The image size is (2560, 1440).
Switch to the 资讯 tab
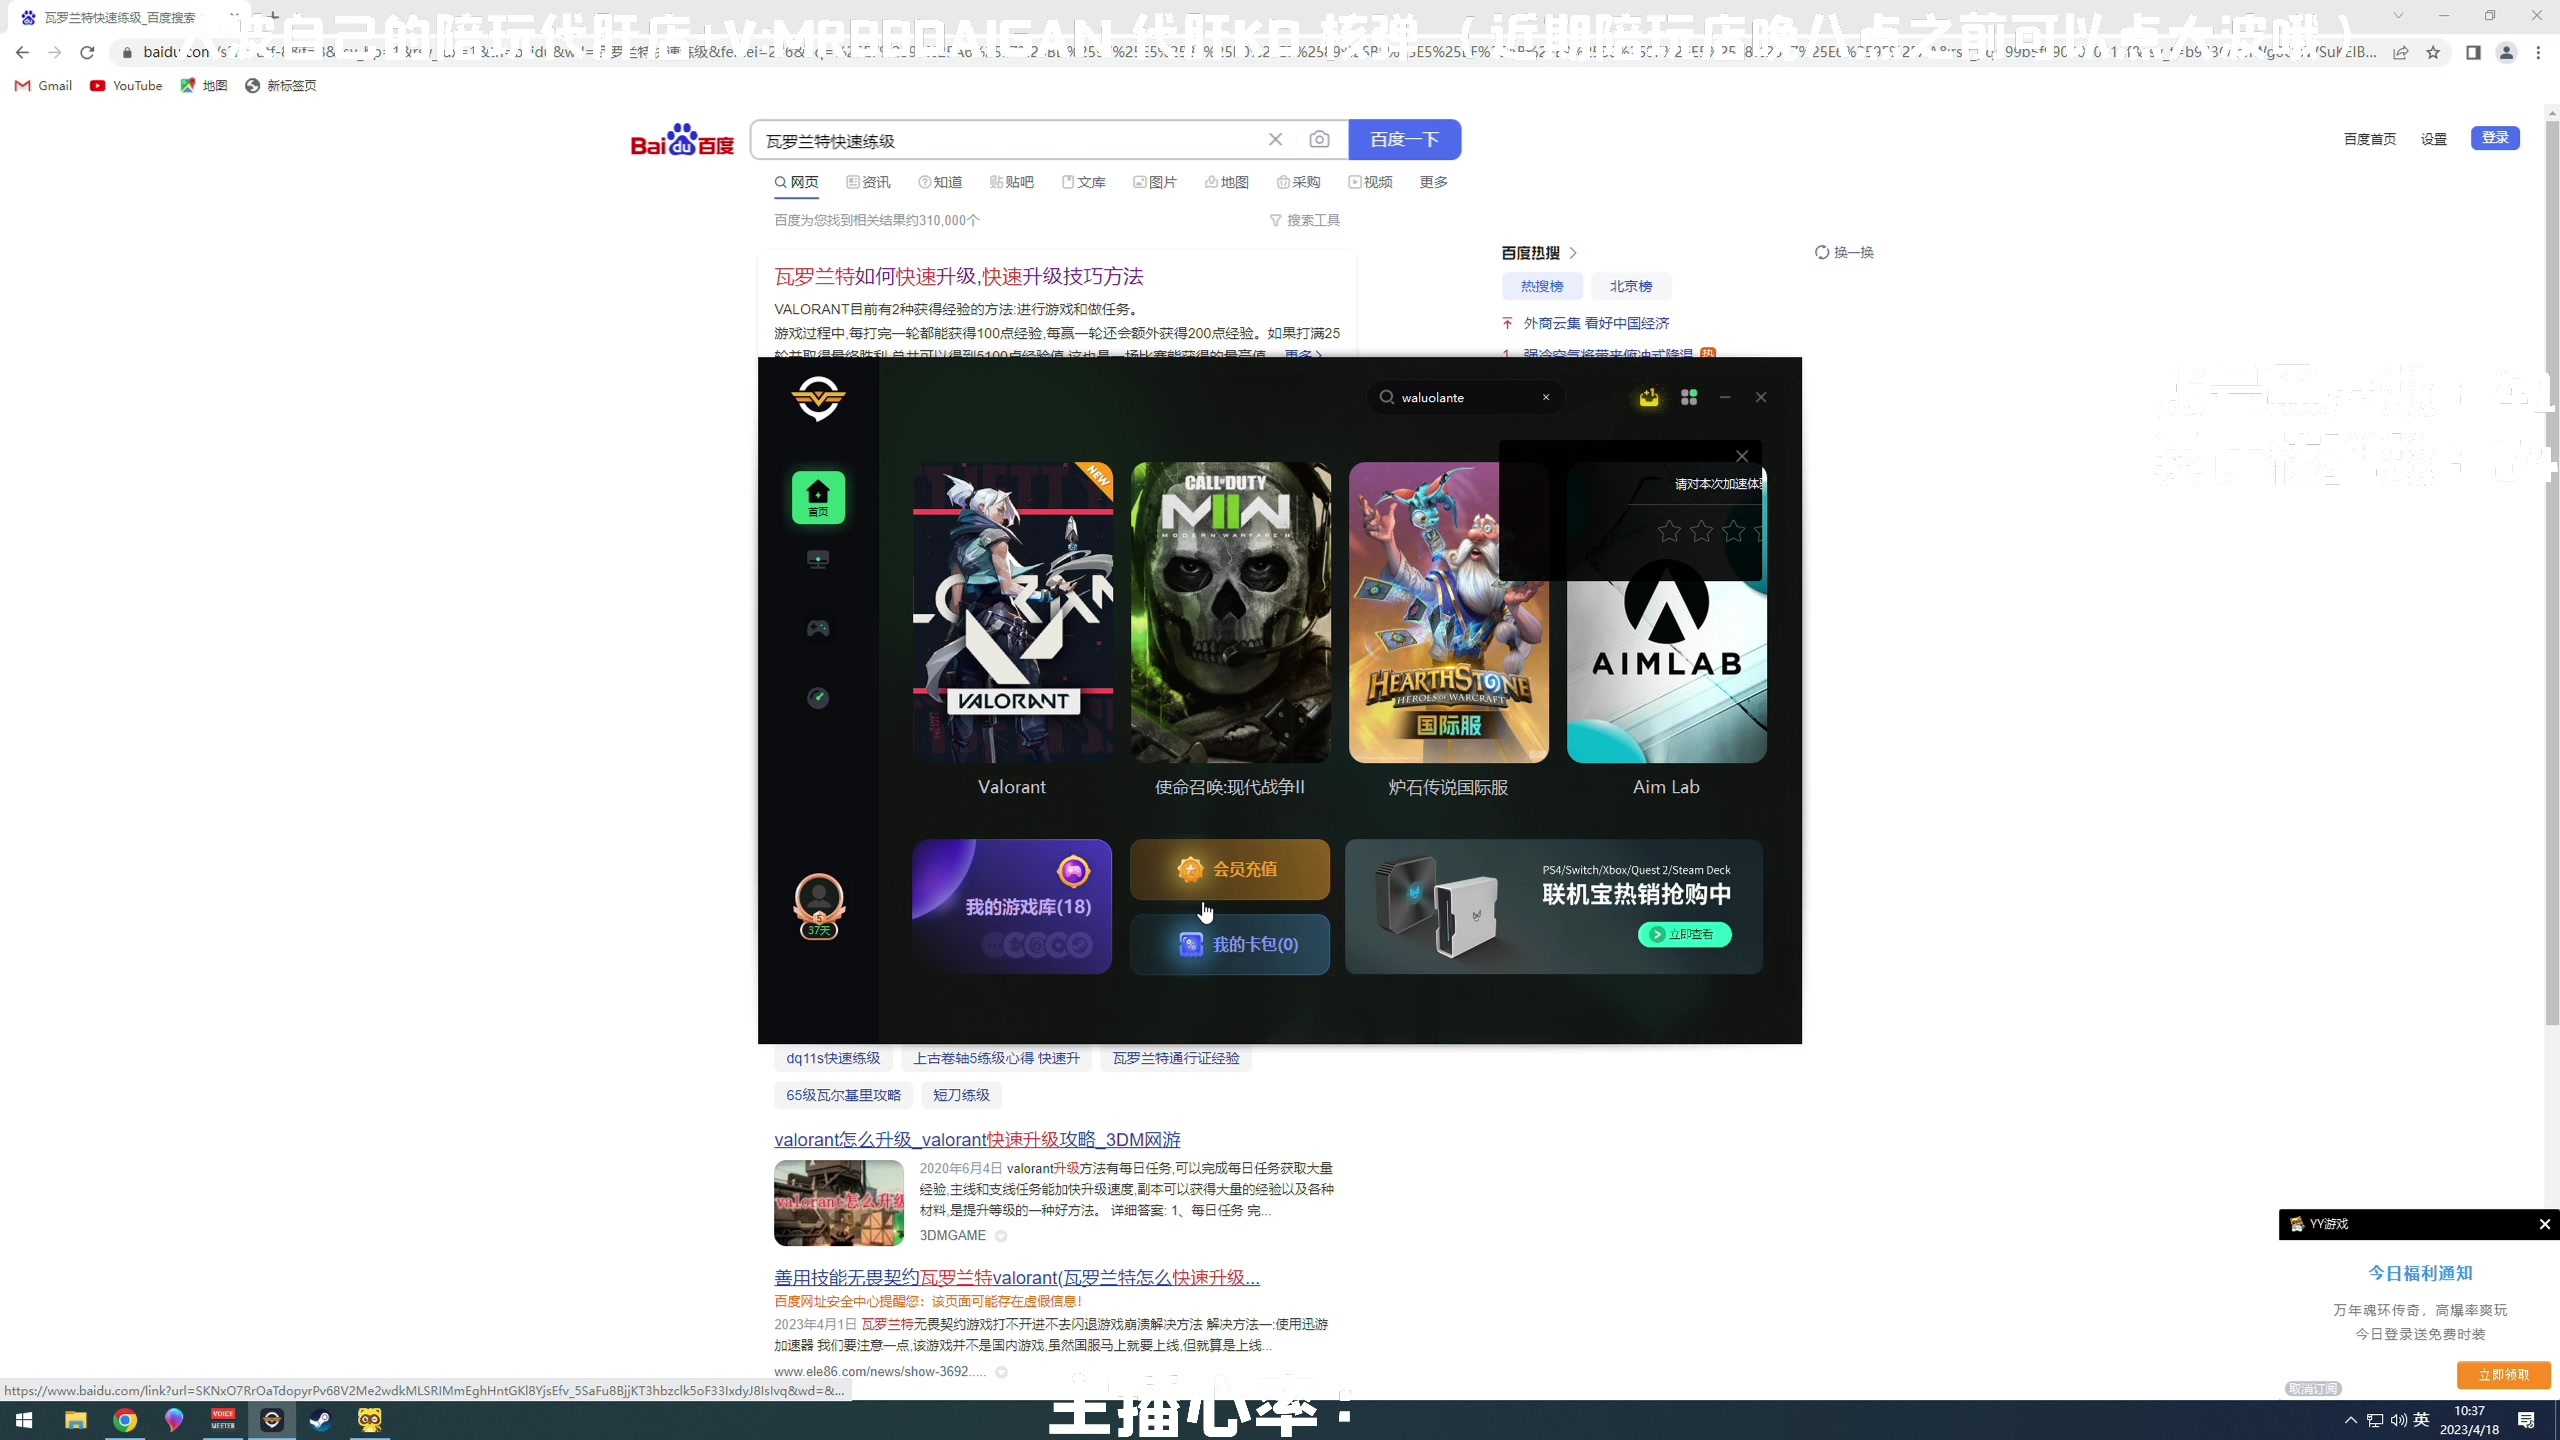coord(868,182)
